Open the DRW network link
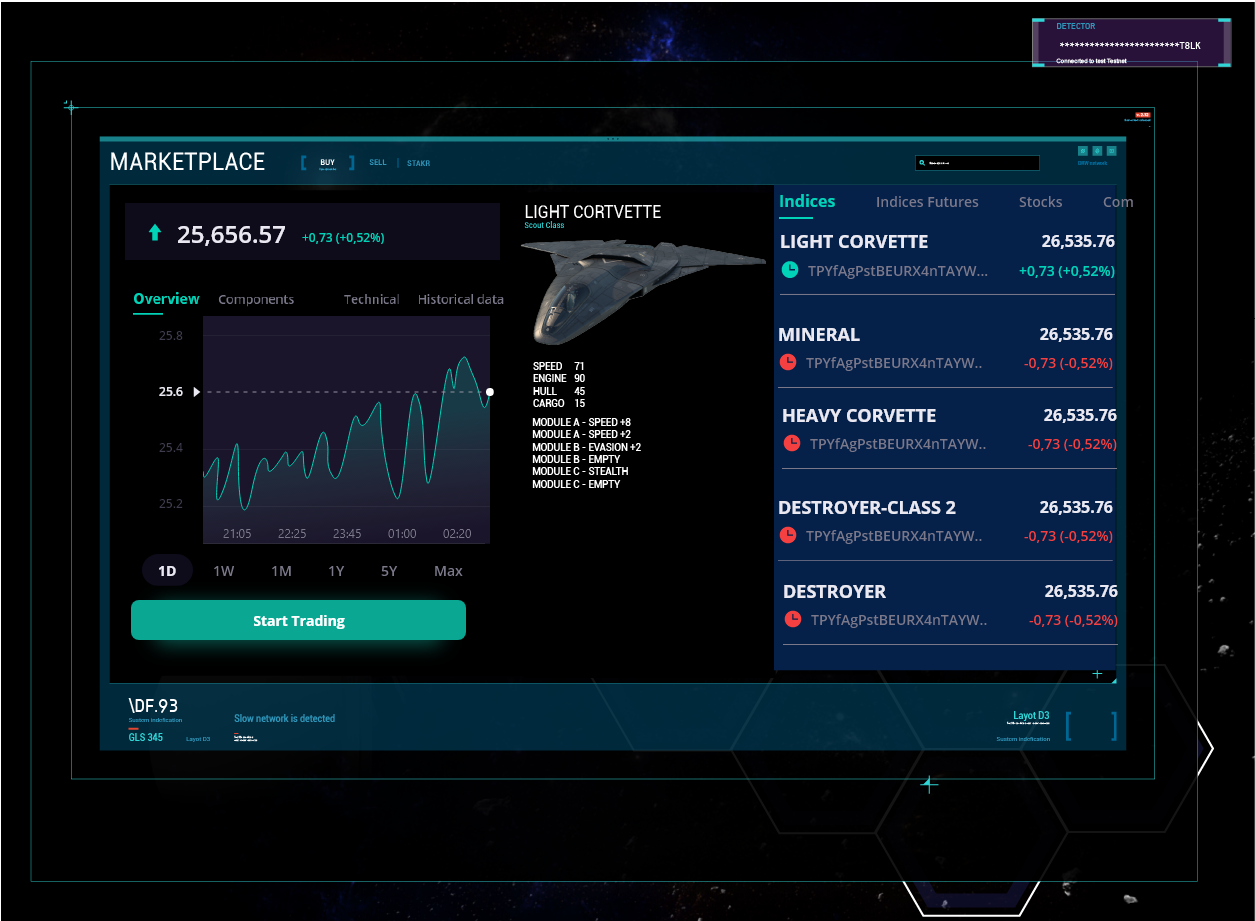The image size is (1255, 921). click(x=1092, y=163)
